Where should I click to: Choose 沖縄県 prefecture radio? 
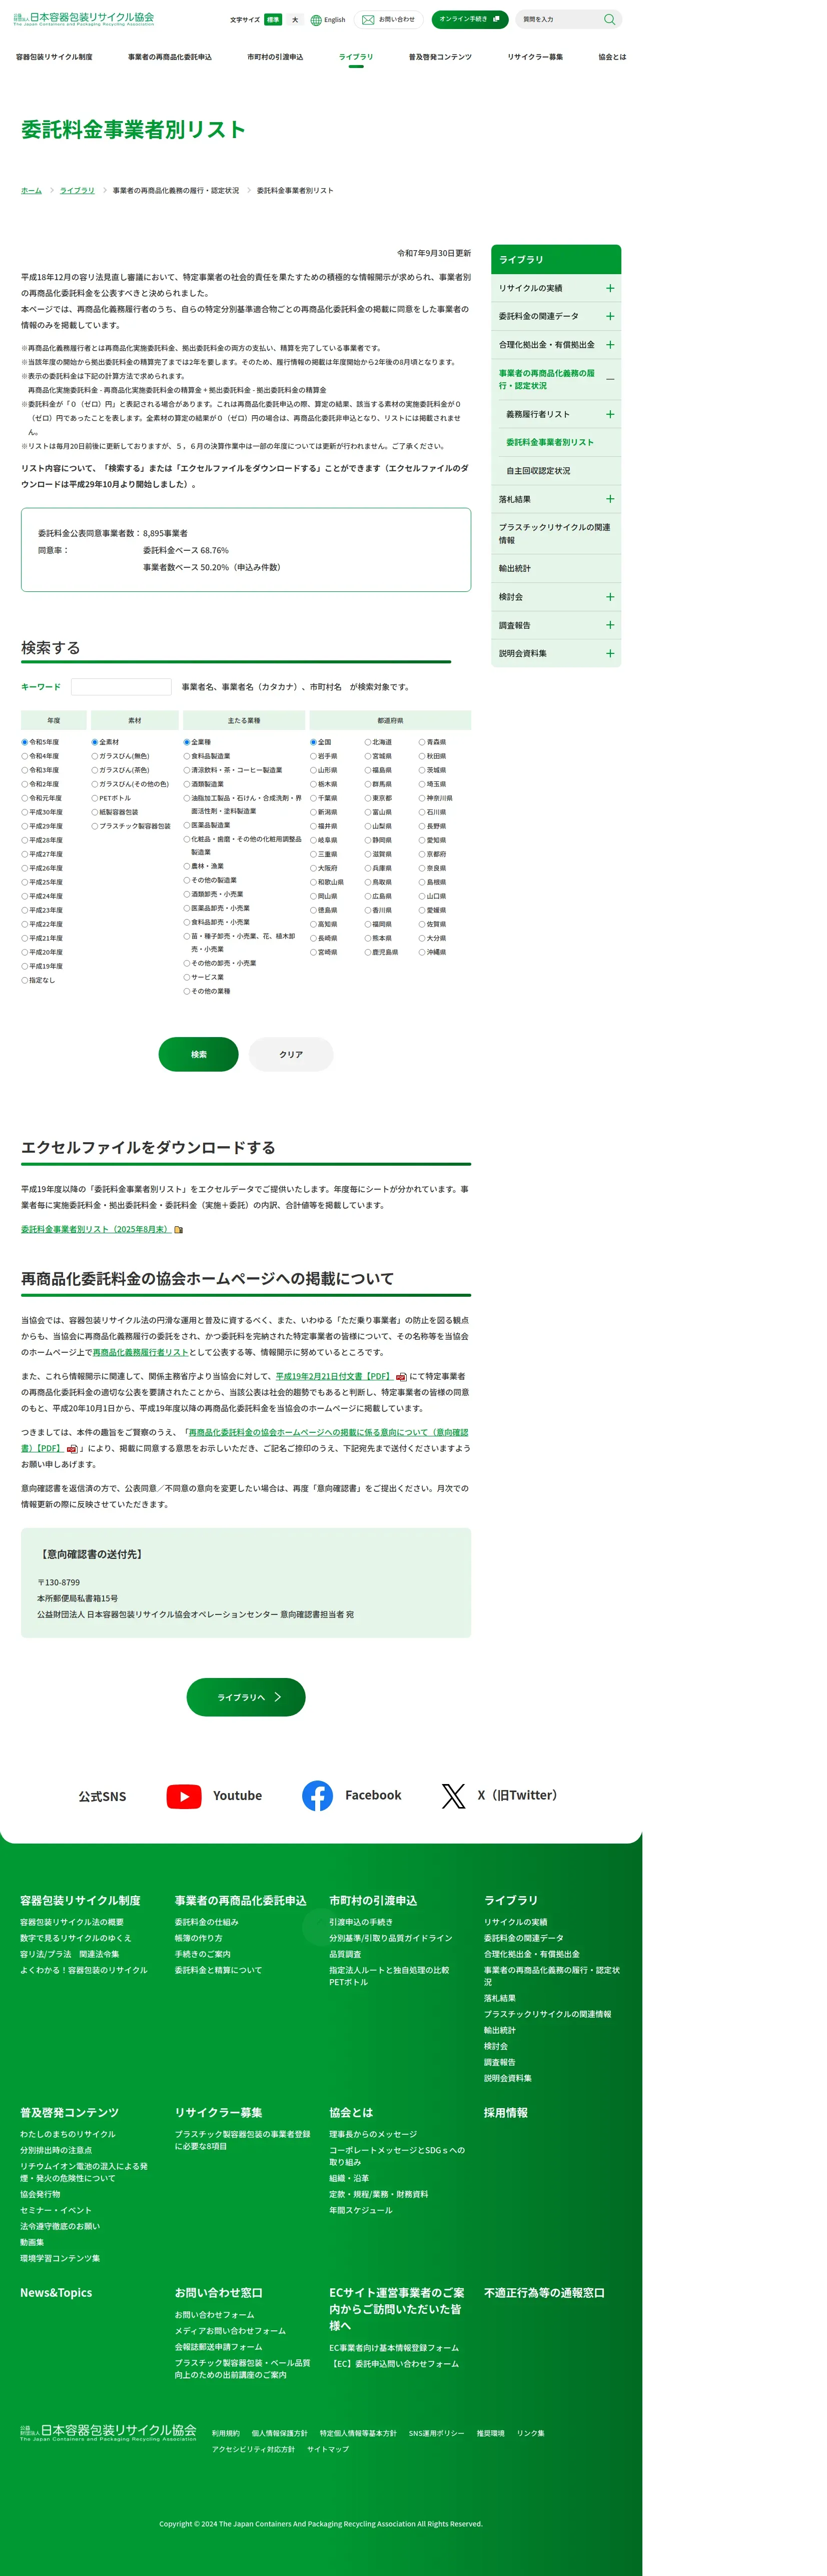pyautogui.click(x=422, y=952)
